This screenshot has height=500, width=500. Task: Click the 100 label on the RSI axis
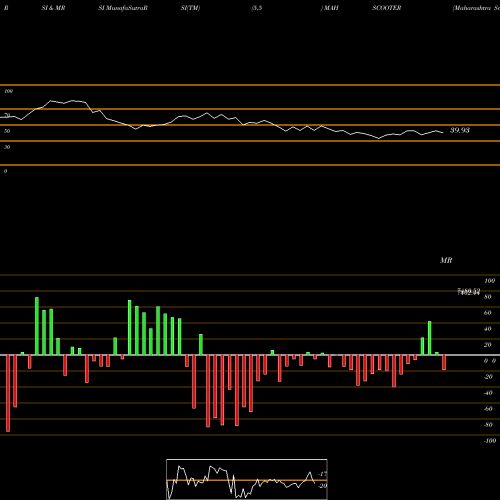(x=9, y=91)
